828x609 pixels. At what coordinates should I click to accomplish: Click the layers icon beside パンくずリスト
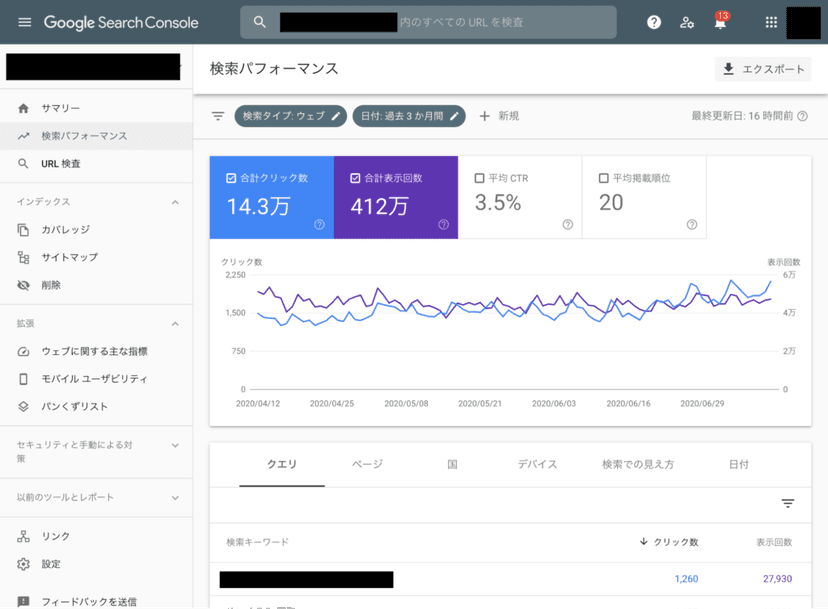[23, 407]
